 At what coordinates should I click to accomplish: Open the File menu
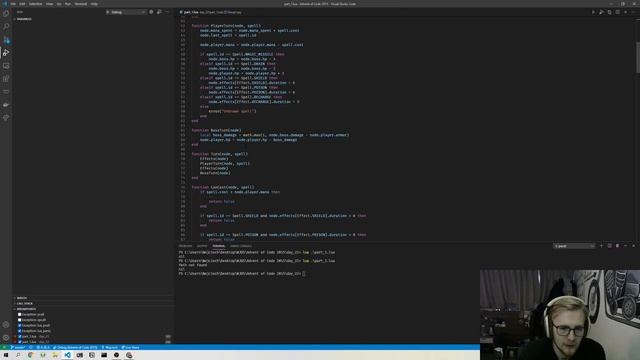tap(13, 4)
